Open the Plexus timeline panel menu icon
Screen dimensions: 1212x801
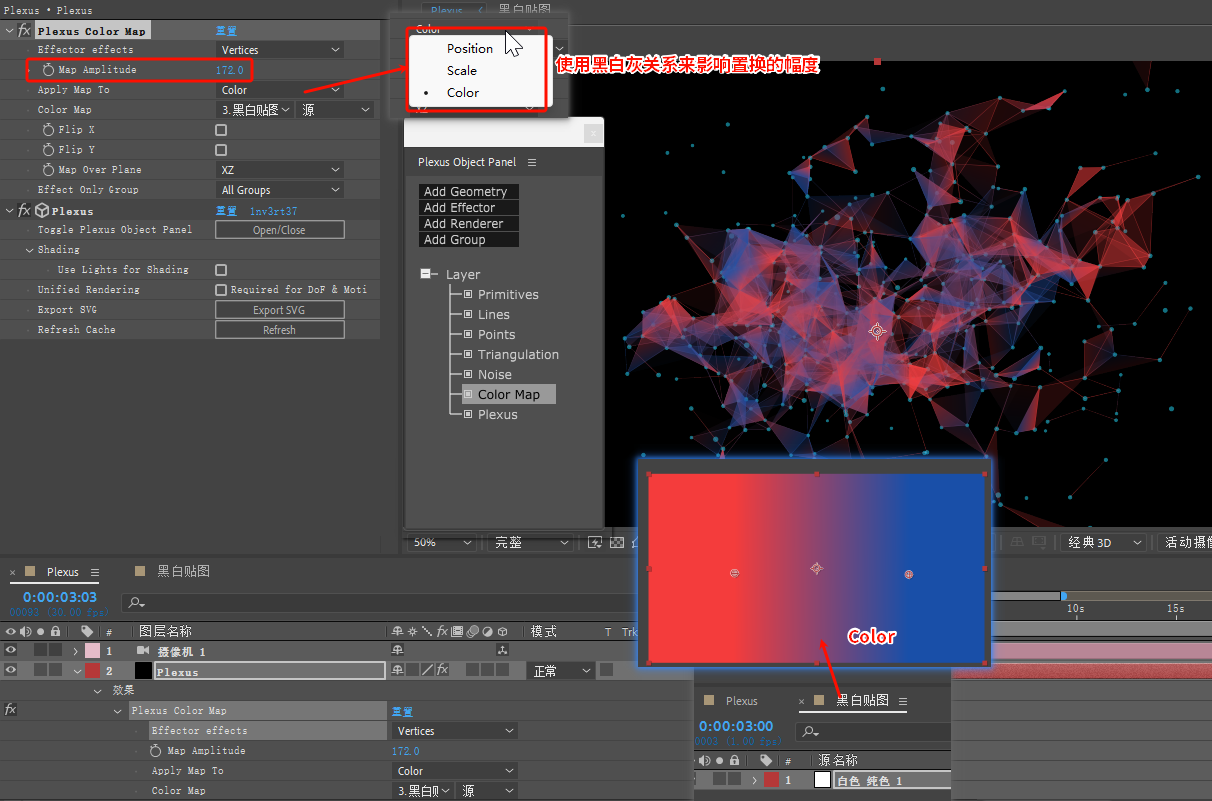pos(95,572)
